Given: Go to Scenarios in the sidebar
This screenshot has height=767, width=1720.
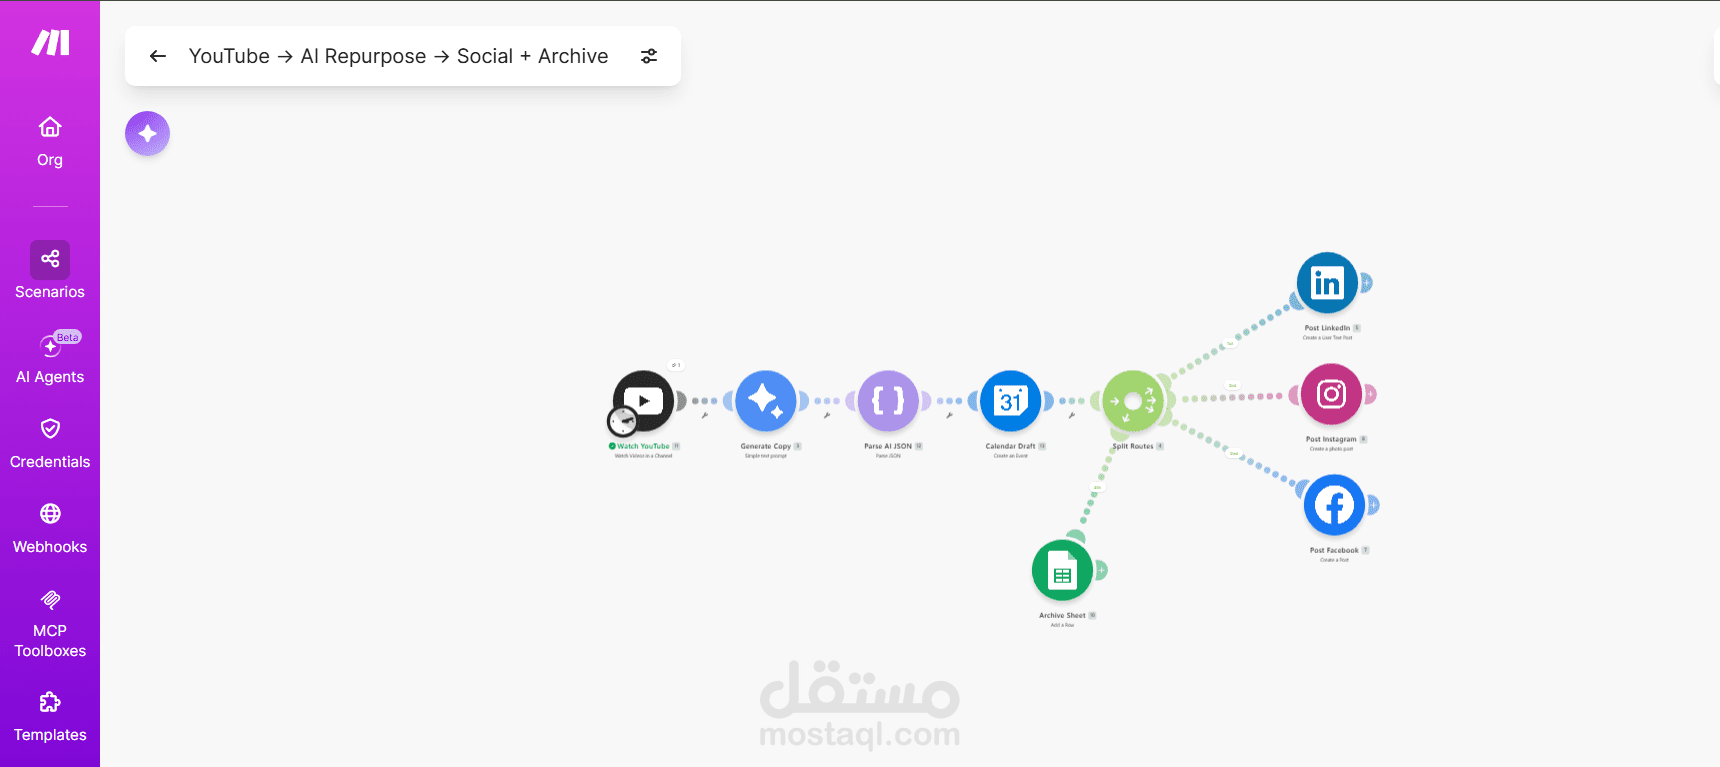Looking at the screenshot, I should (x=50, y=271).
